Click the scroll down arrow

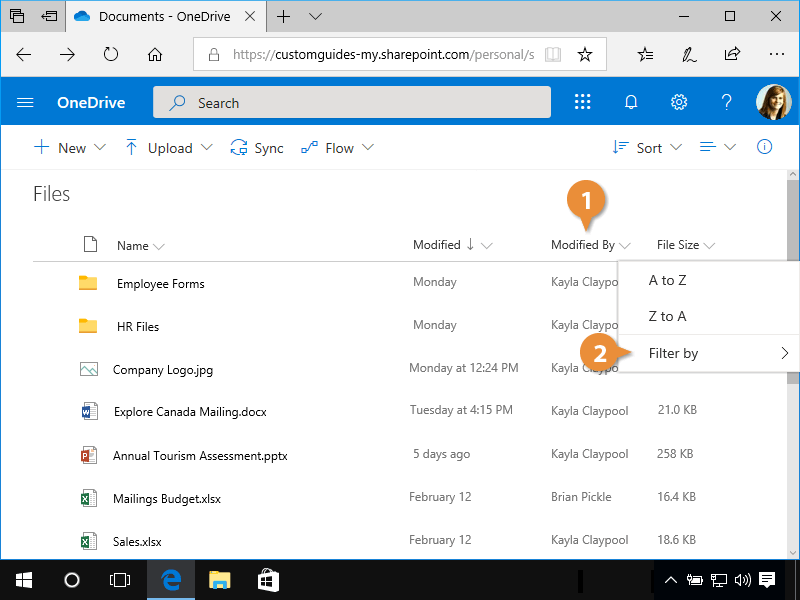pos(792,553)
